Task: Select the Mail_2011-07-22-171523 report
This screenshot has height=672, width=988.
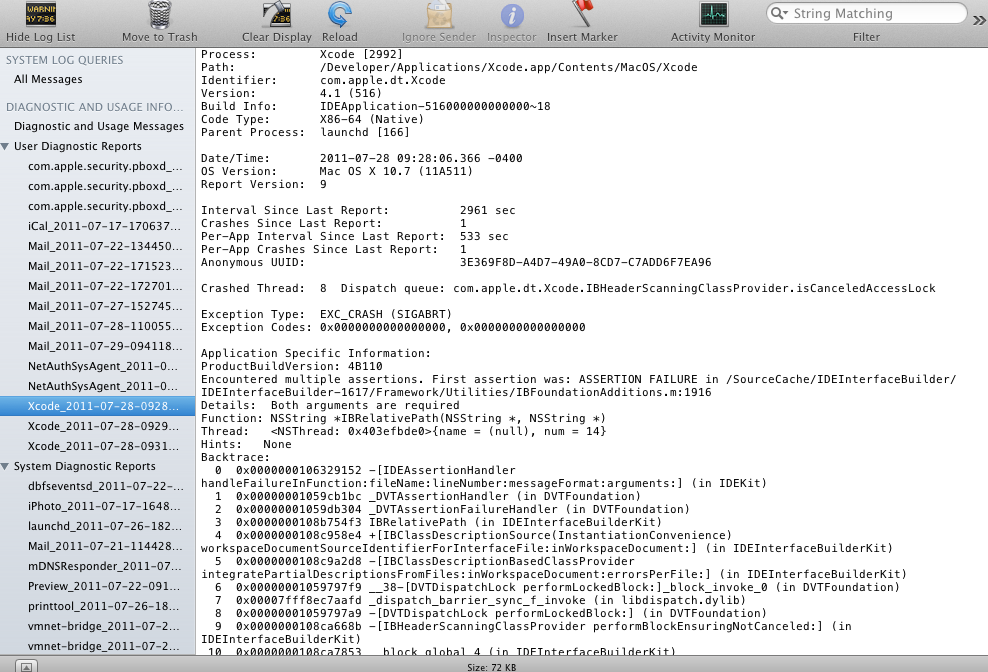Action: click(x=98, y=267)
